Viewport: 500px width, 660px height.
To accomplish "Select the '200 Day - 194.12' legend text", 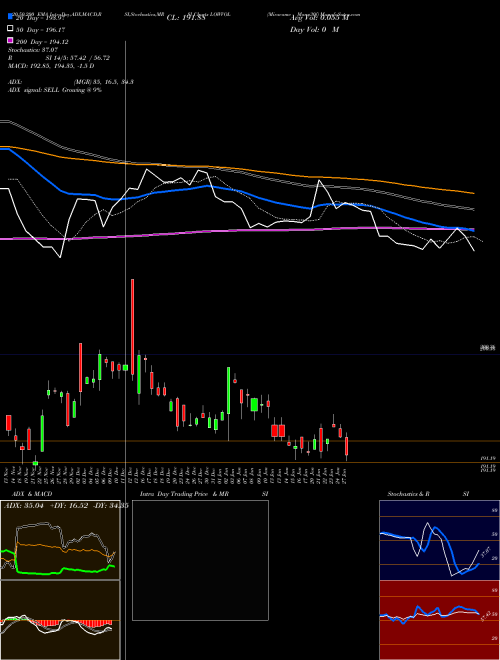I will 42,42.
